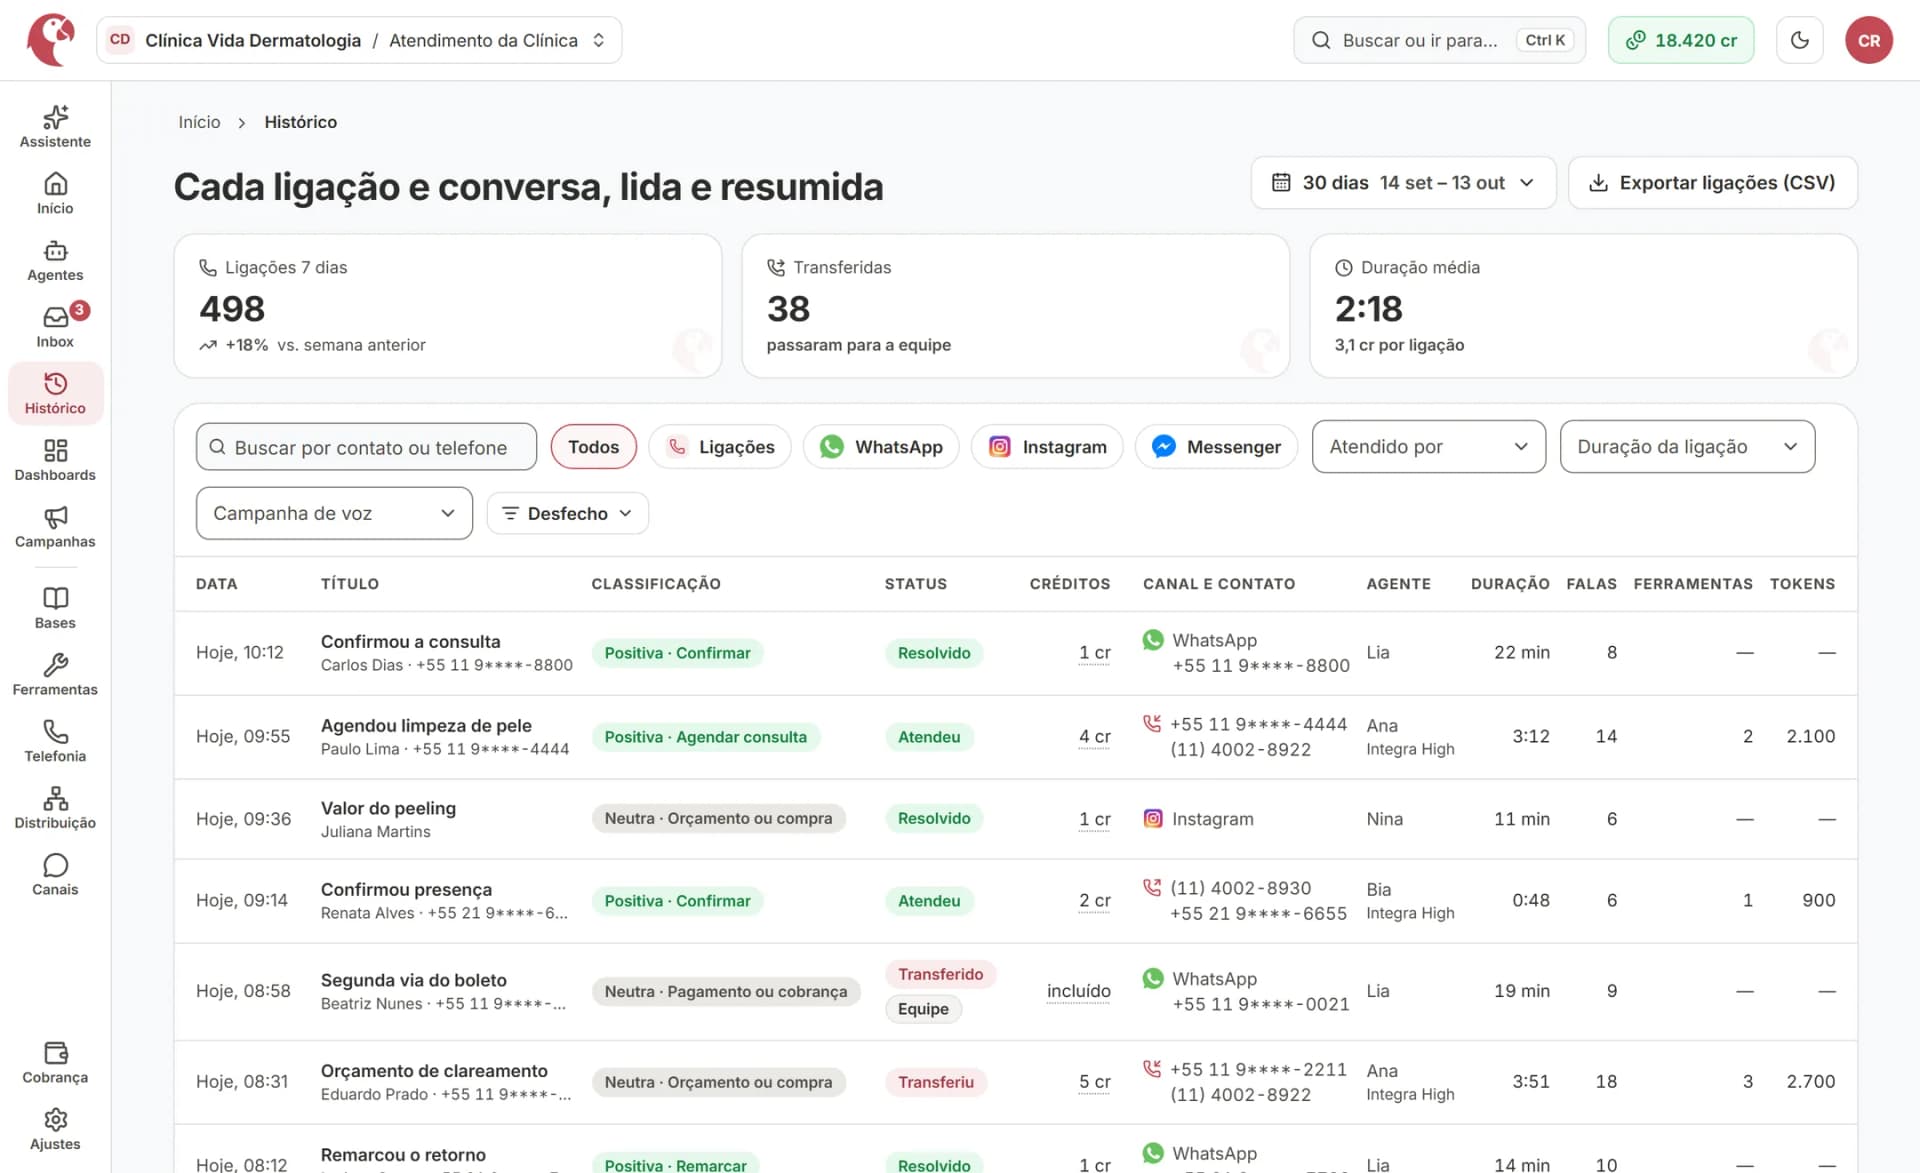Sort by the DURAÇÃO column header
The image size is (1920, 1173).
pos(1510,584)
